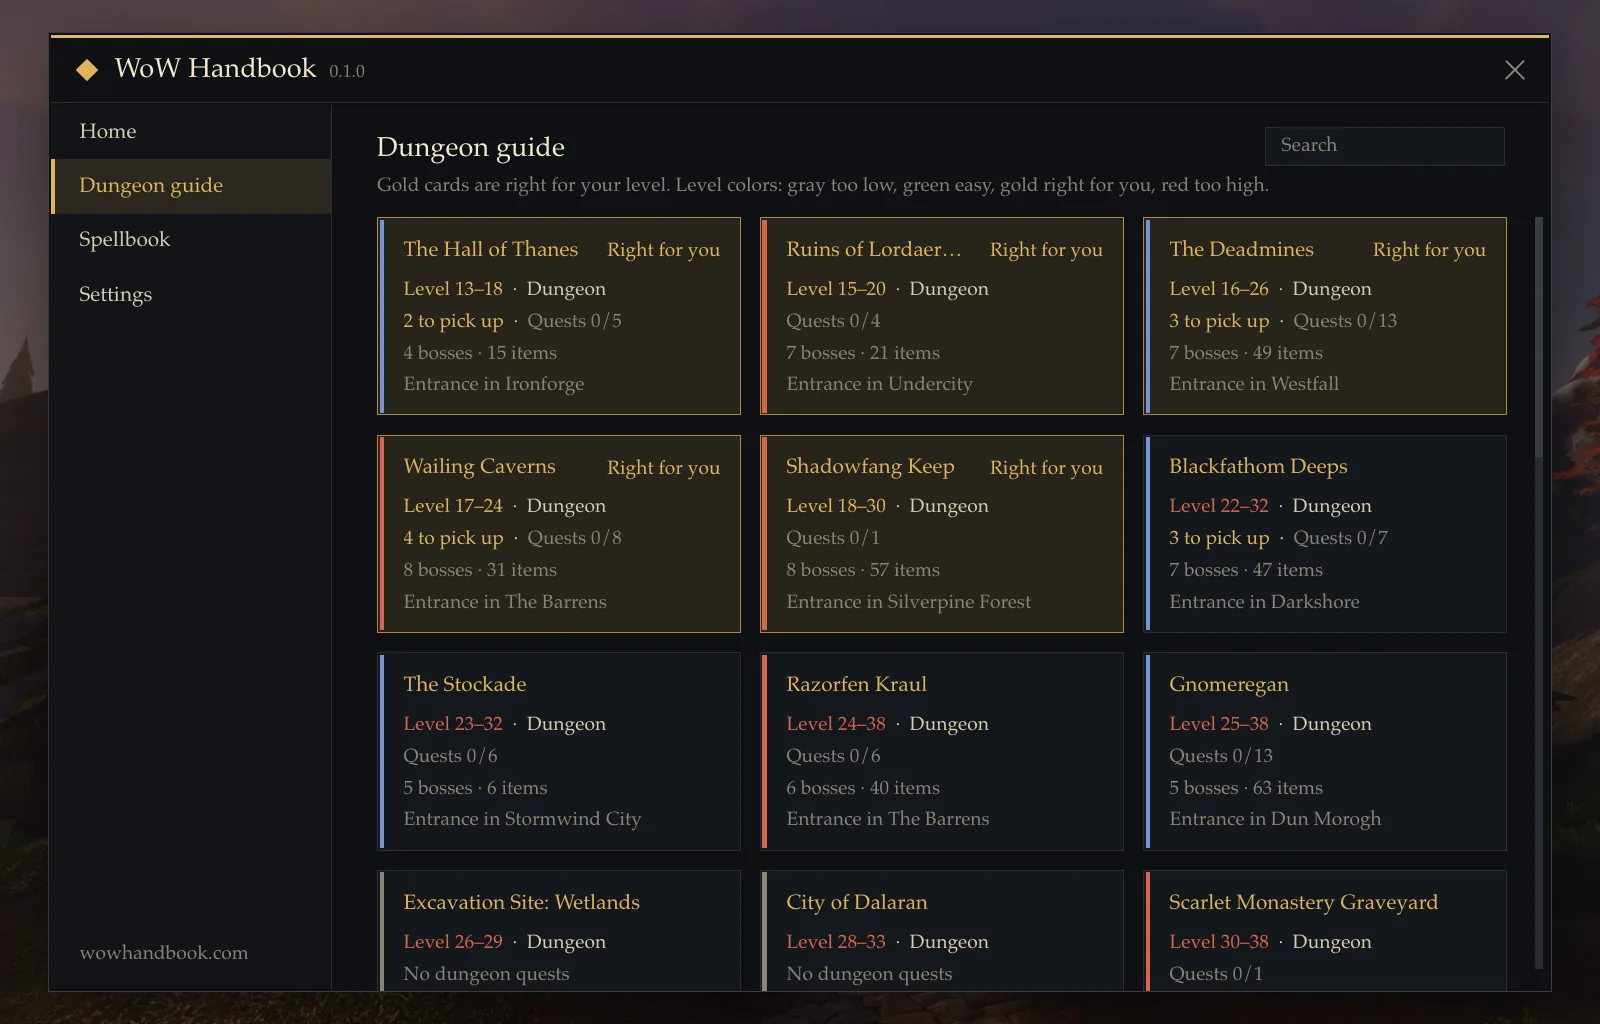1600x1024 pixels.
Task: Open The Deadmines dungeon card
Action: pyautogui.click(x=1325, y=315)
